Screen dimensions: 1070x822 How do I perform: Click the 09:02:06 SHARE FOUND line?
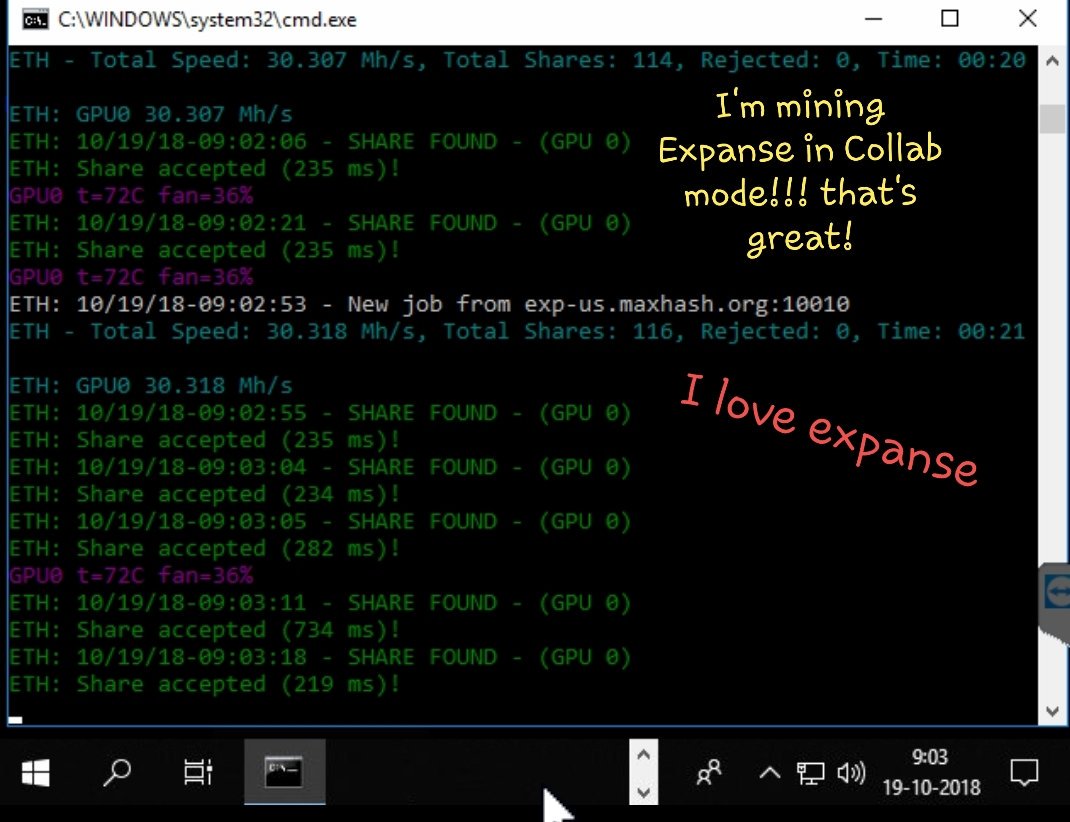tap(320, 141)
